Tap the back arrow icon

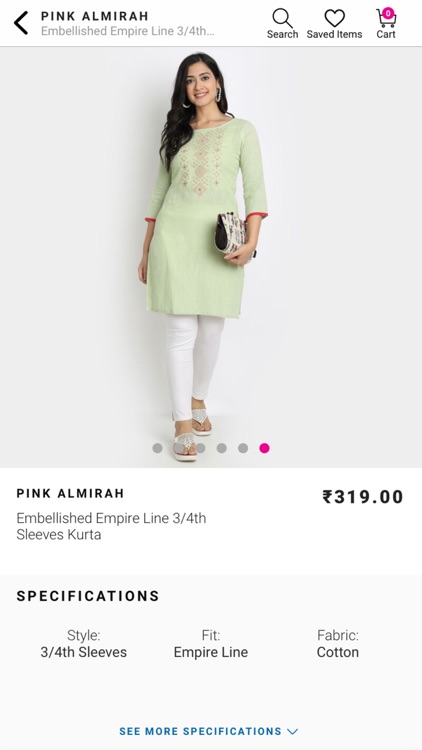pyautogui.click(x=21, y=23)
